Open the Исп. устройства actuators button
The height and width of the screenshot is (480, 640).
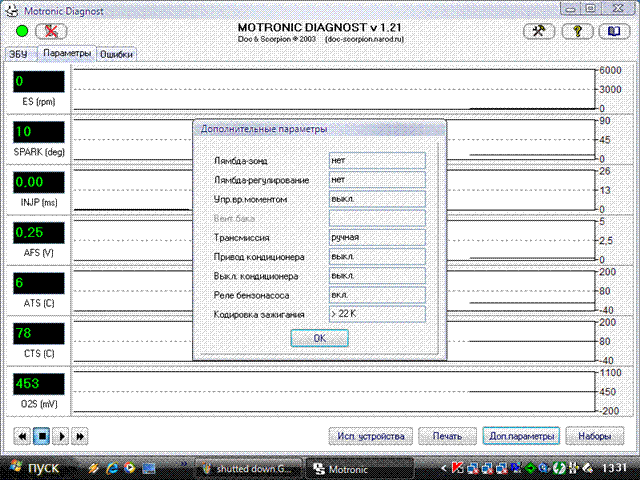(371, 436)
